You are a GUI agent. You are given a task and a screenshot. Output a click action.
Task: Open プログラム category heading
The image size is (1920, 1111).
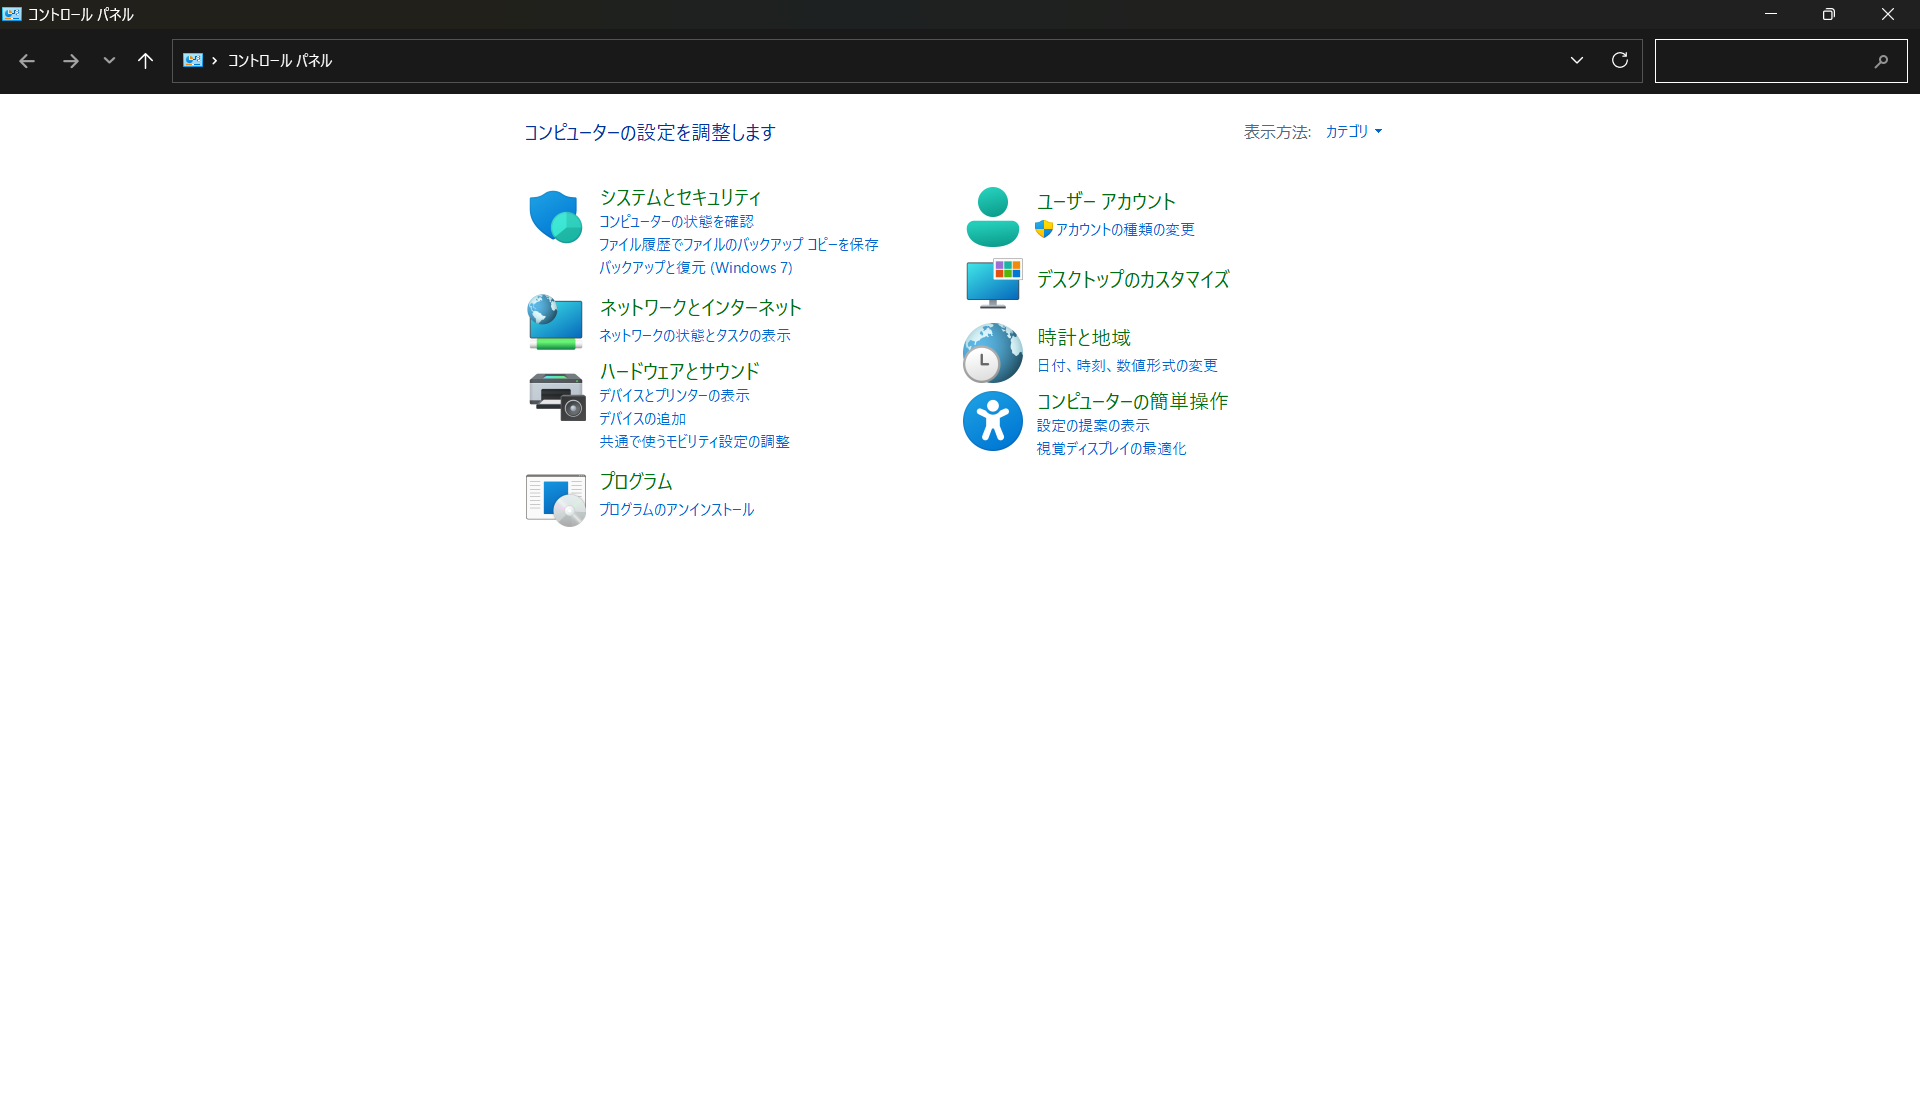635,481
